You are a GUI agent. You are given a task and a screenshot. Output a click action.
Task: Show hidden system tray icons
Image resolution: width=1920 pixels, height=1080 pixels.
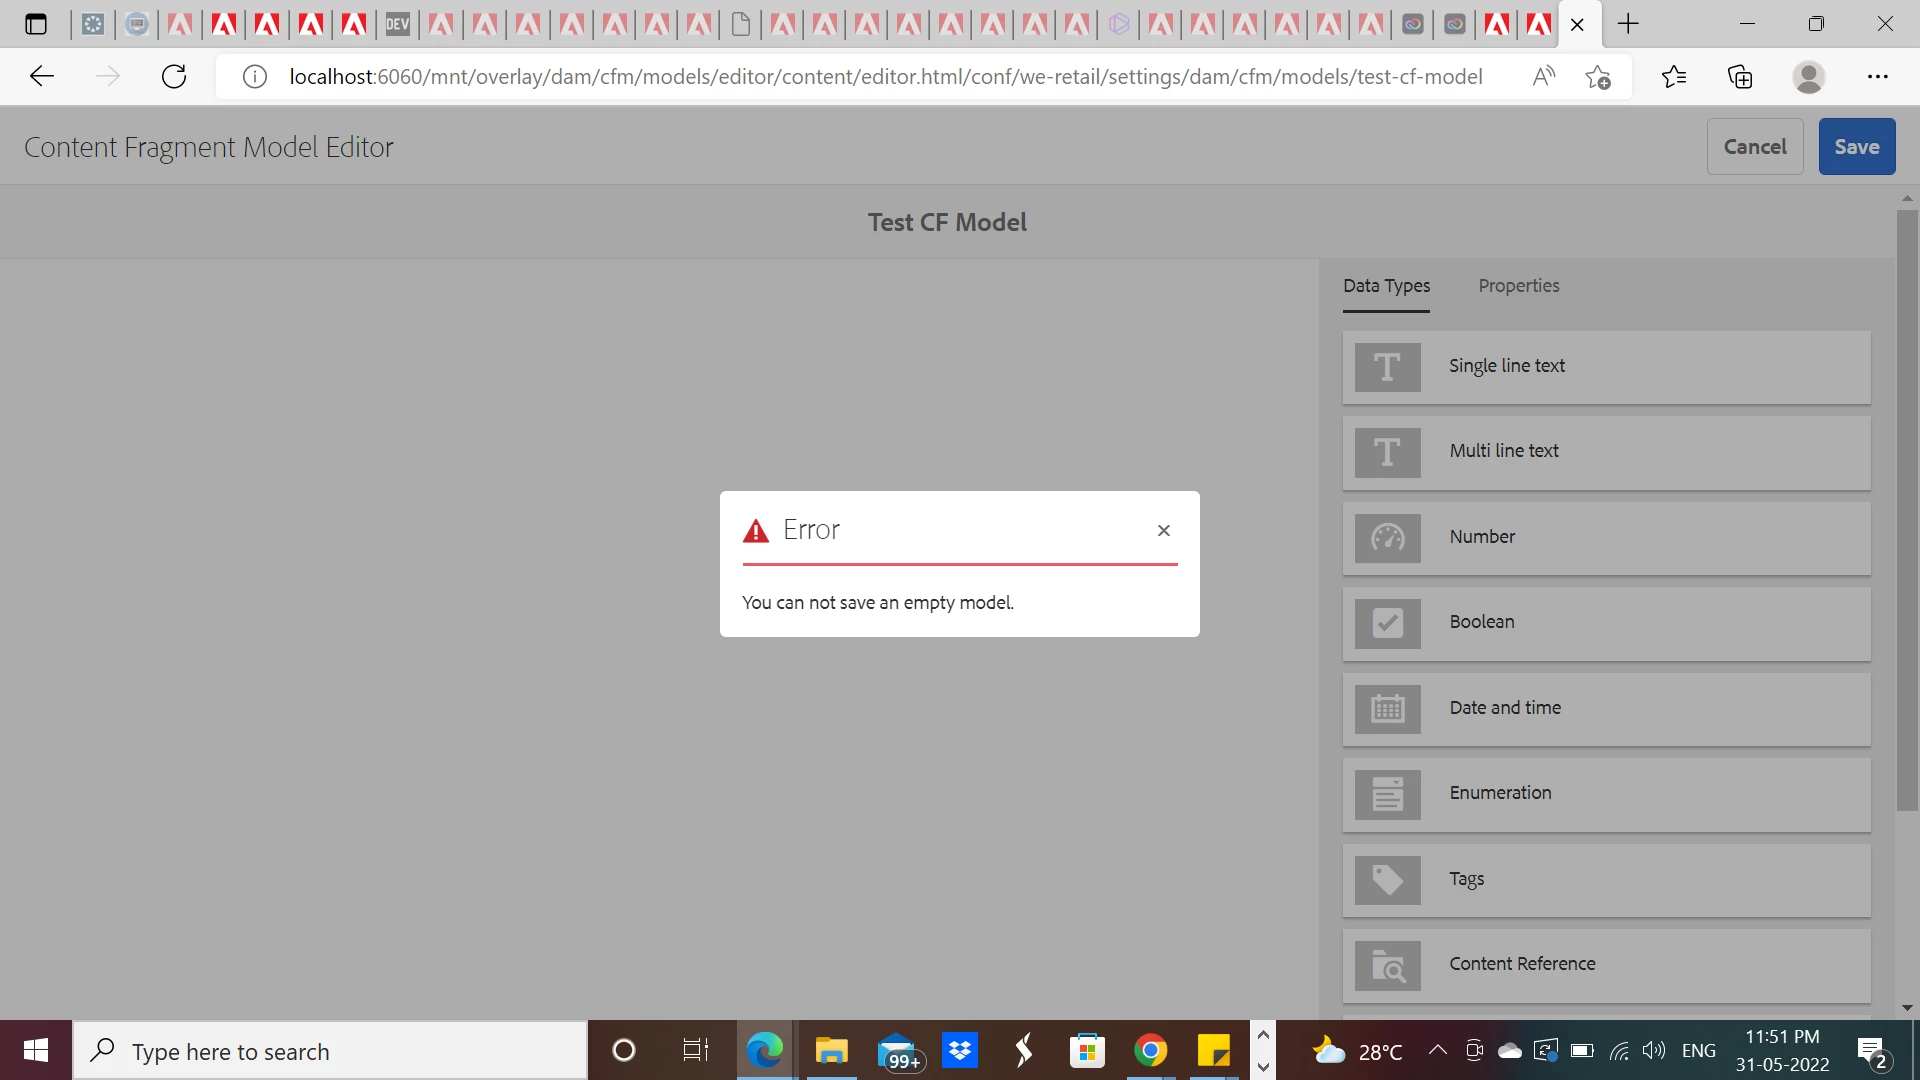[x=1437, y=1050]
